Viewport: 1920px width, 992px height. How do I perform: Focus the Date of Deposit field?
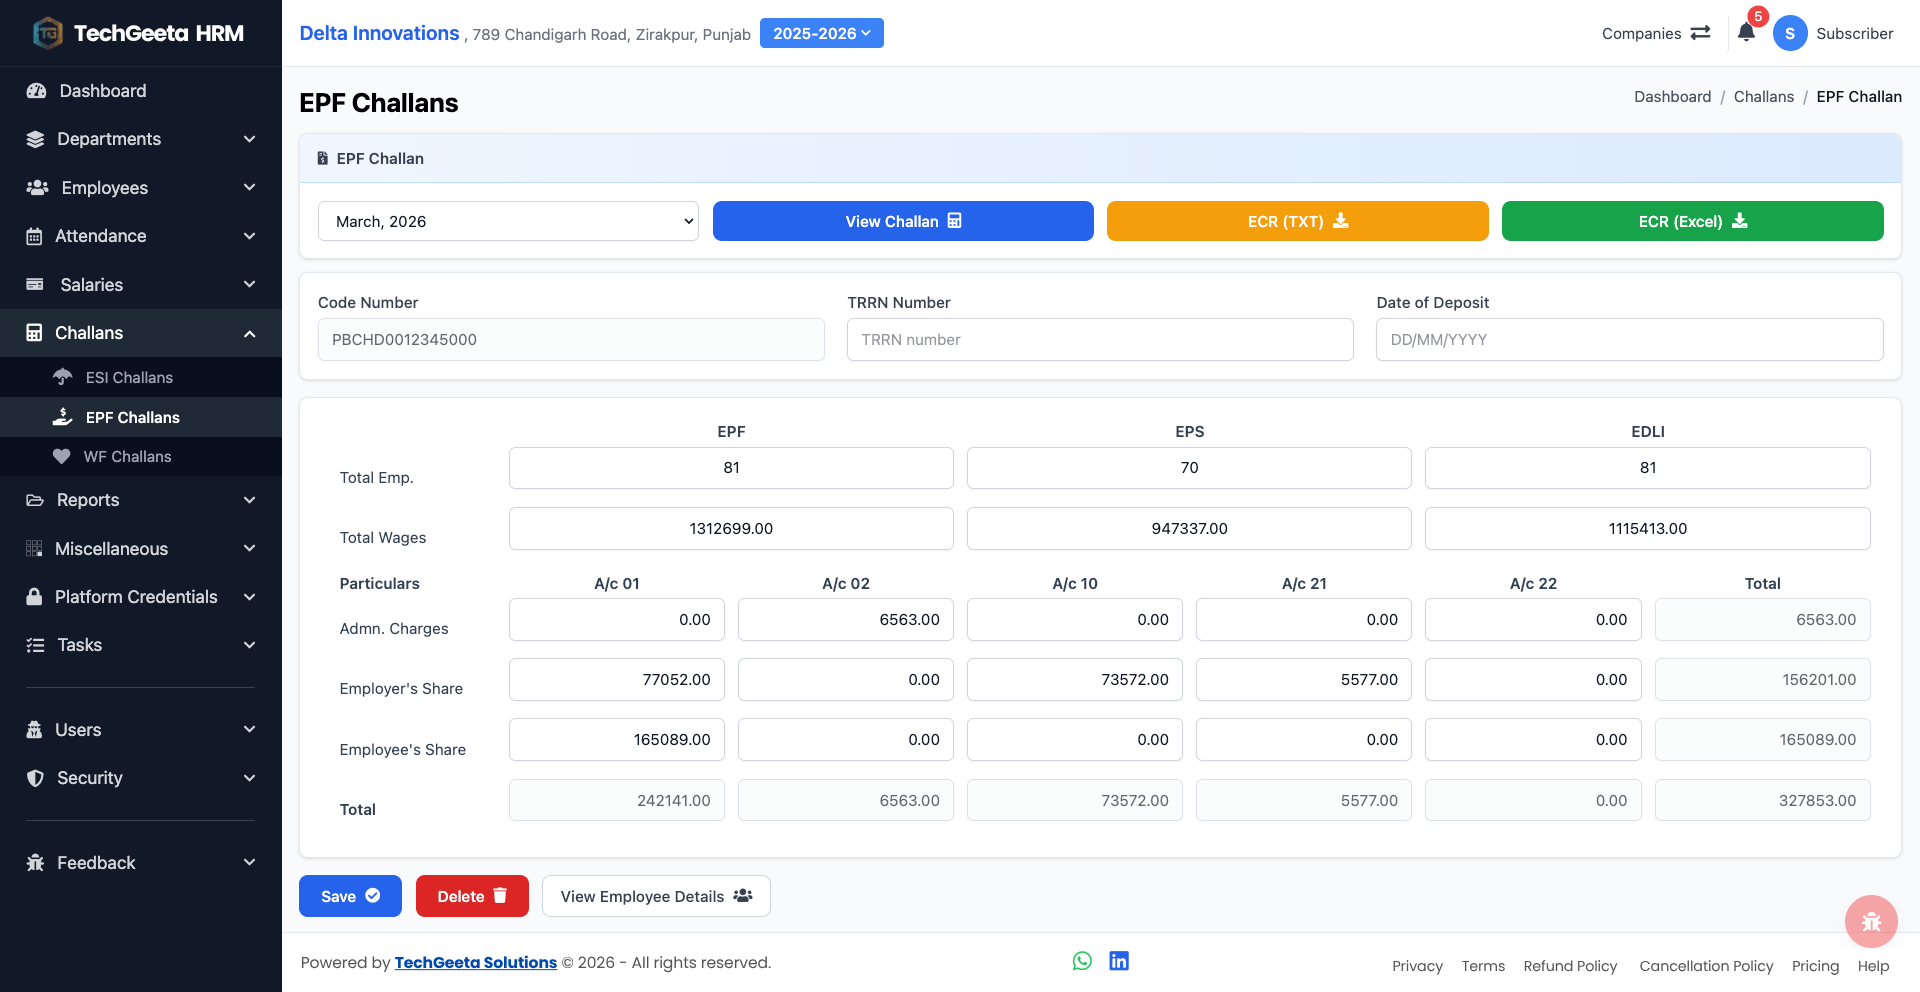point(1629,340)
